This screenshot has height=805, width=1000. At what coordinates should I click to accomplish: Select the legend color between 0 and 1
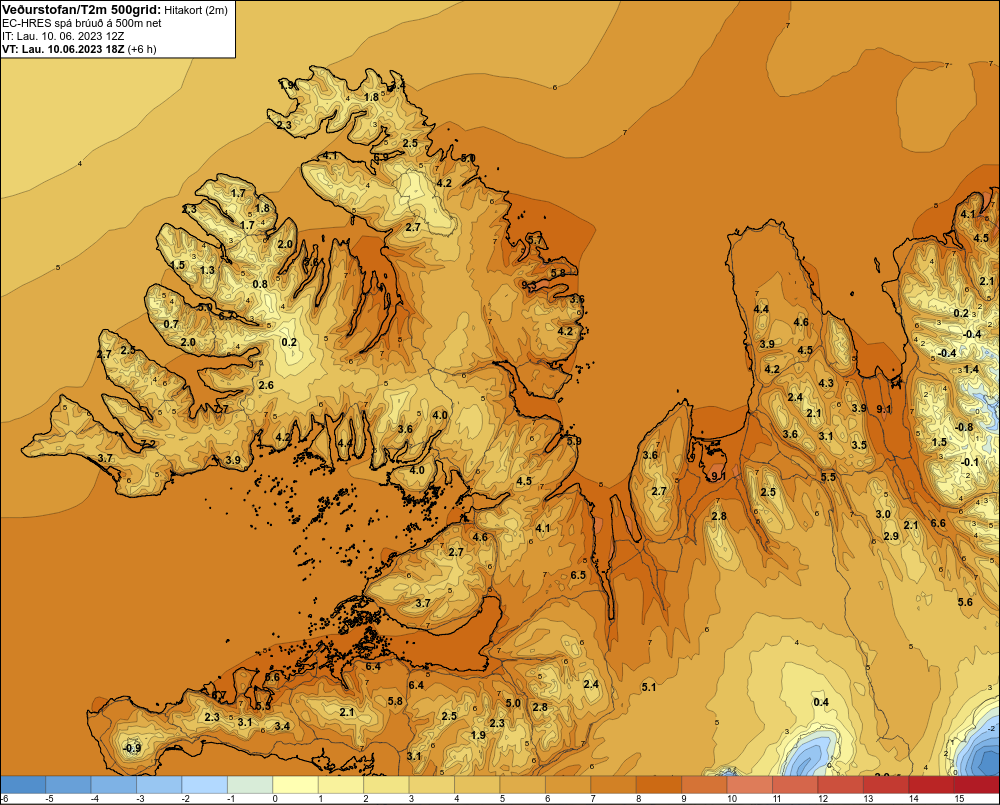point(295,785)
